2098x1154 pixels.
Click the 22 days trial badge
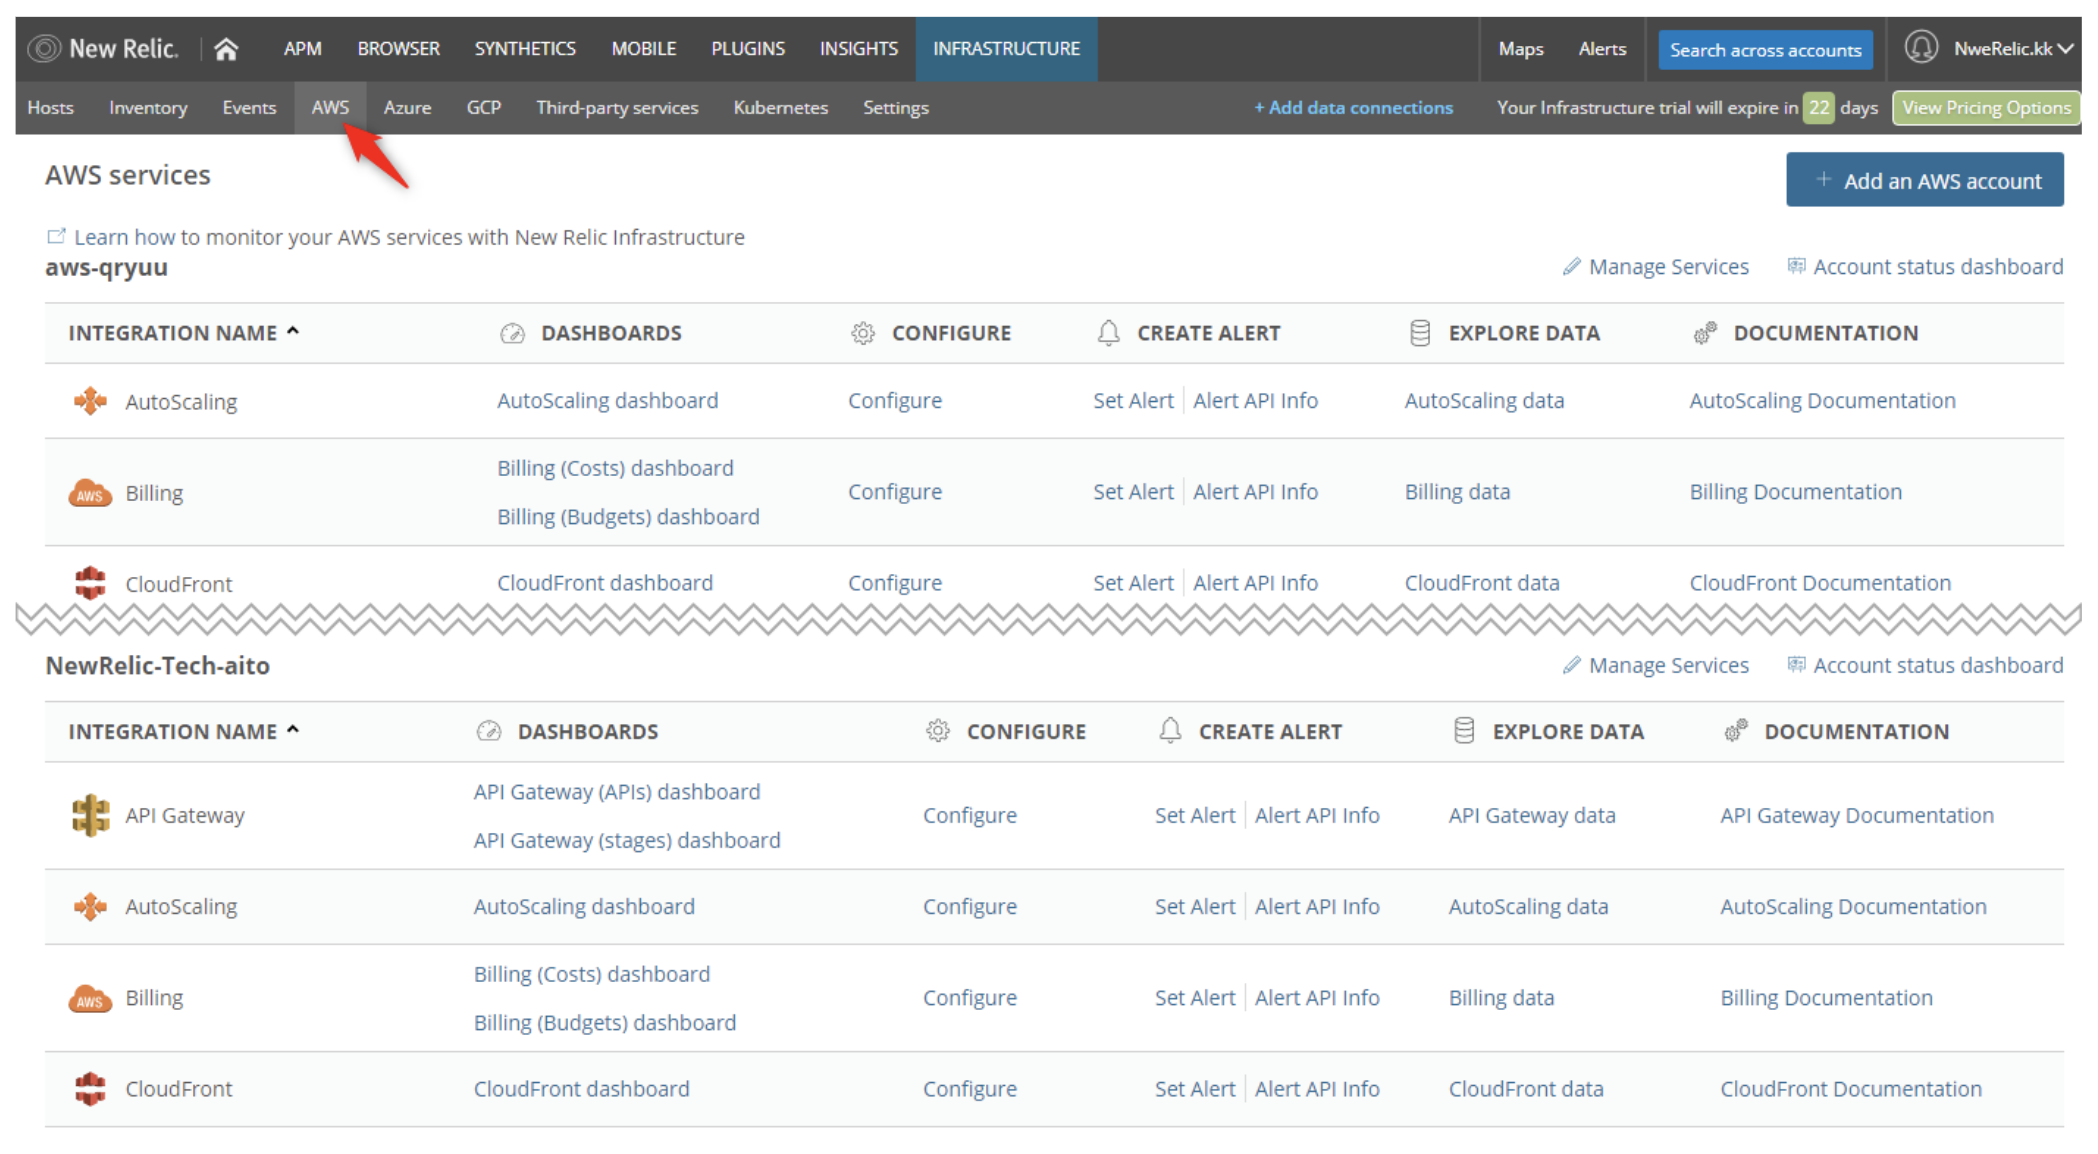[x=1818, y=107]
